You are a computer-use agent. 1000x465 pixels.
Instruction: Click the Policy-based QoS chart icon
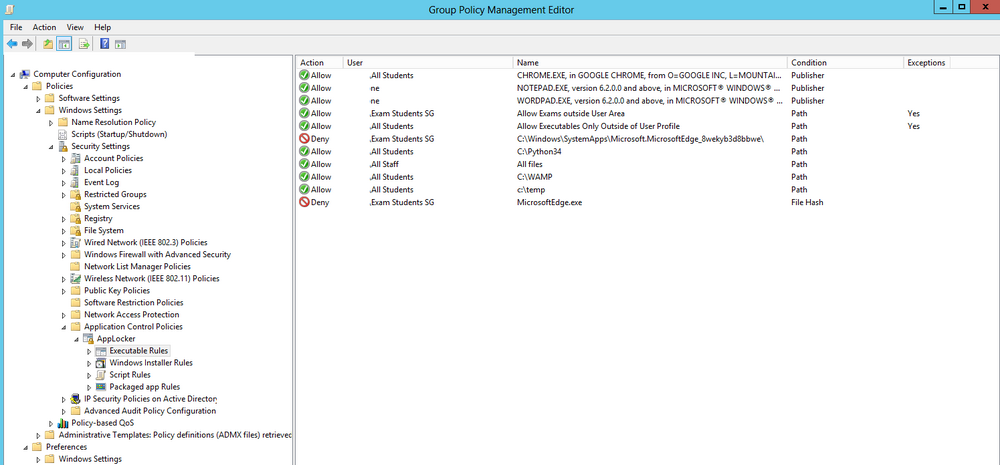tap(63, 423)
